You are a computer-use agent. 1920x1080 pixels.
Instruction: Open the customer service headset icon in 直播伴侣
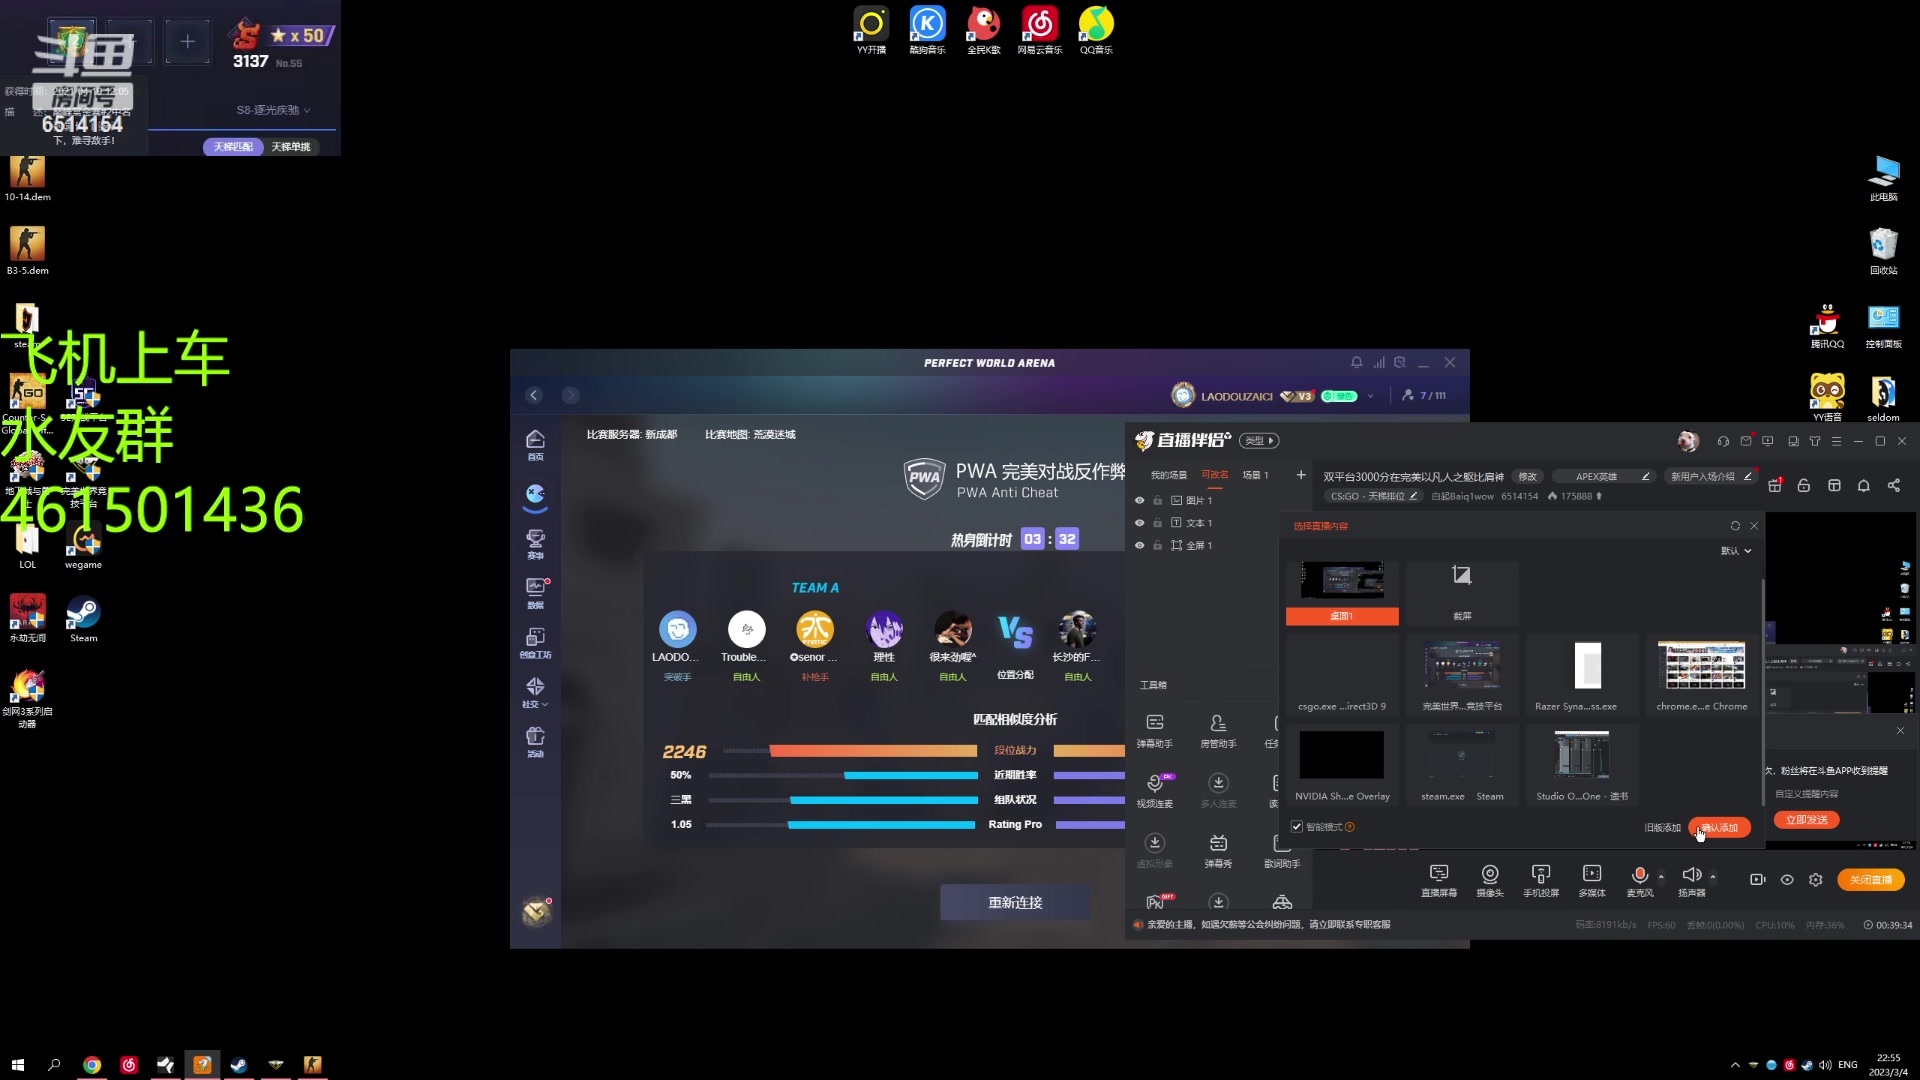[x=1722, y=441]
